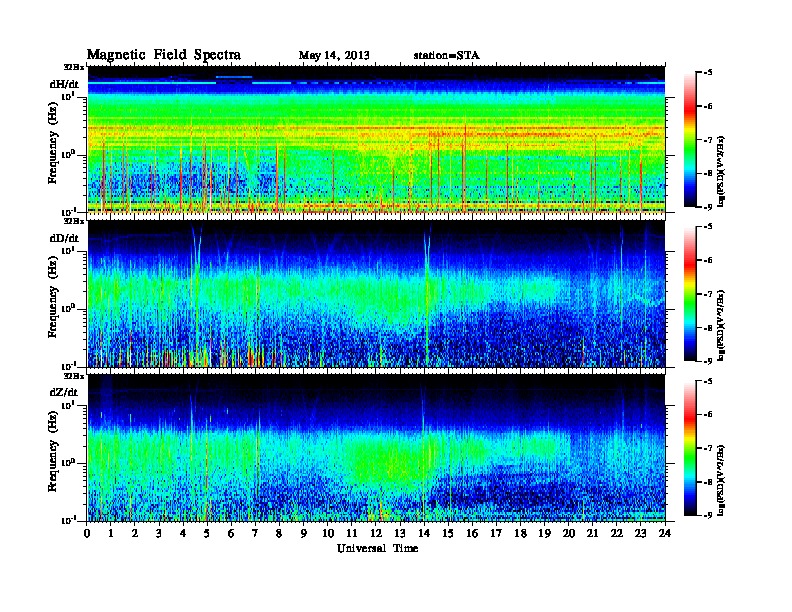Click the hour 0 tick label

click(87, 533)
